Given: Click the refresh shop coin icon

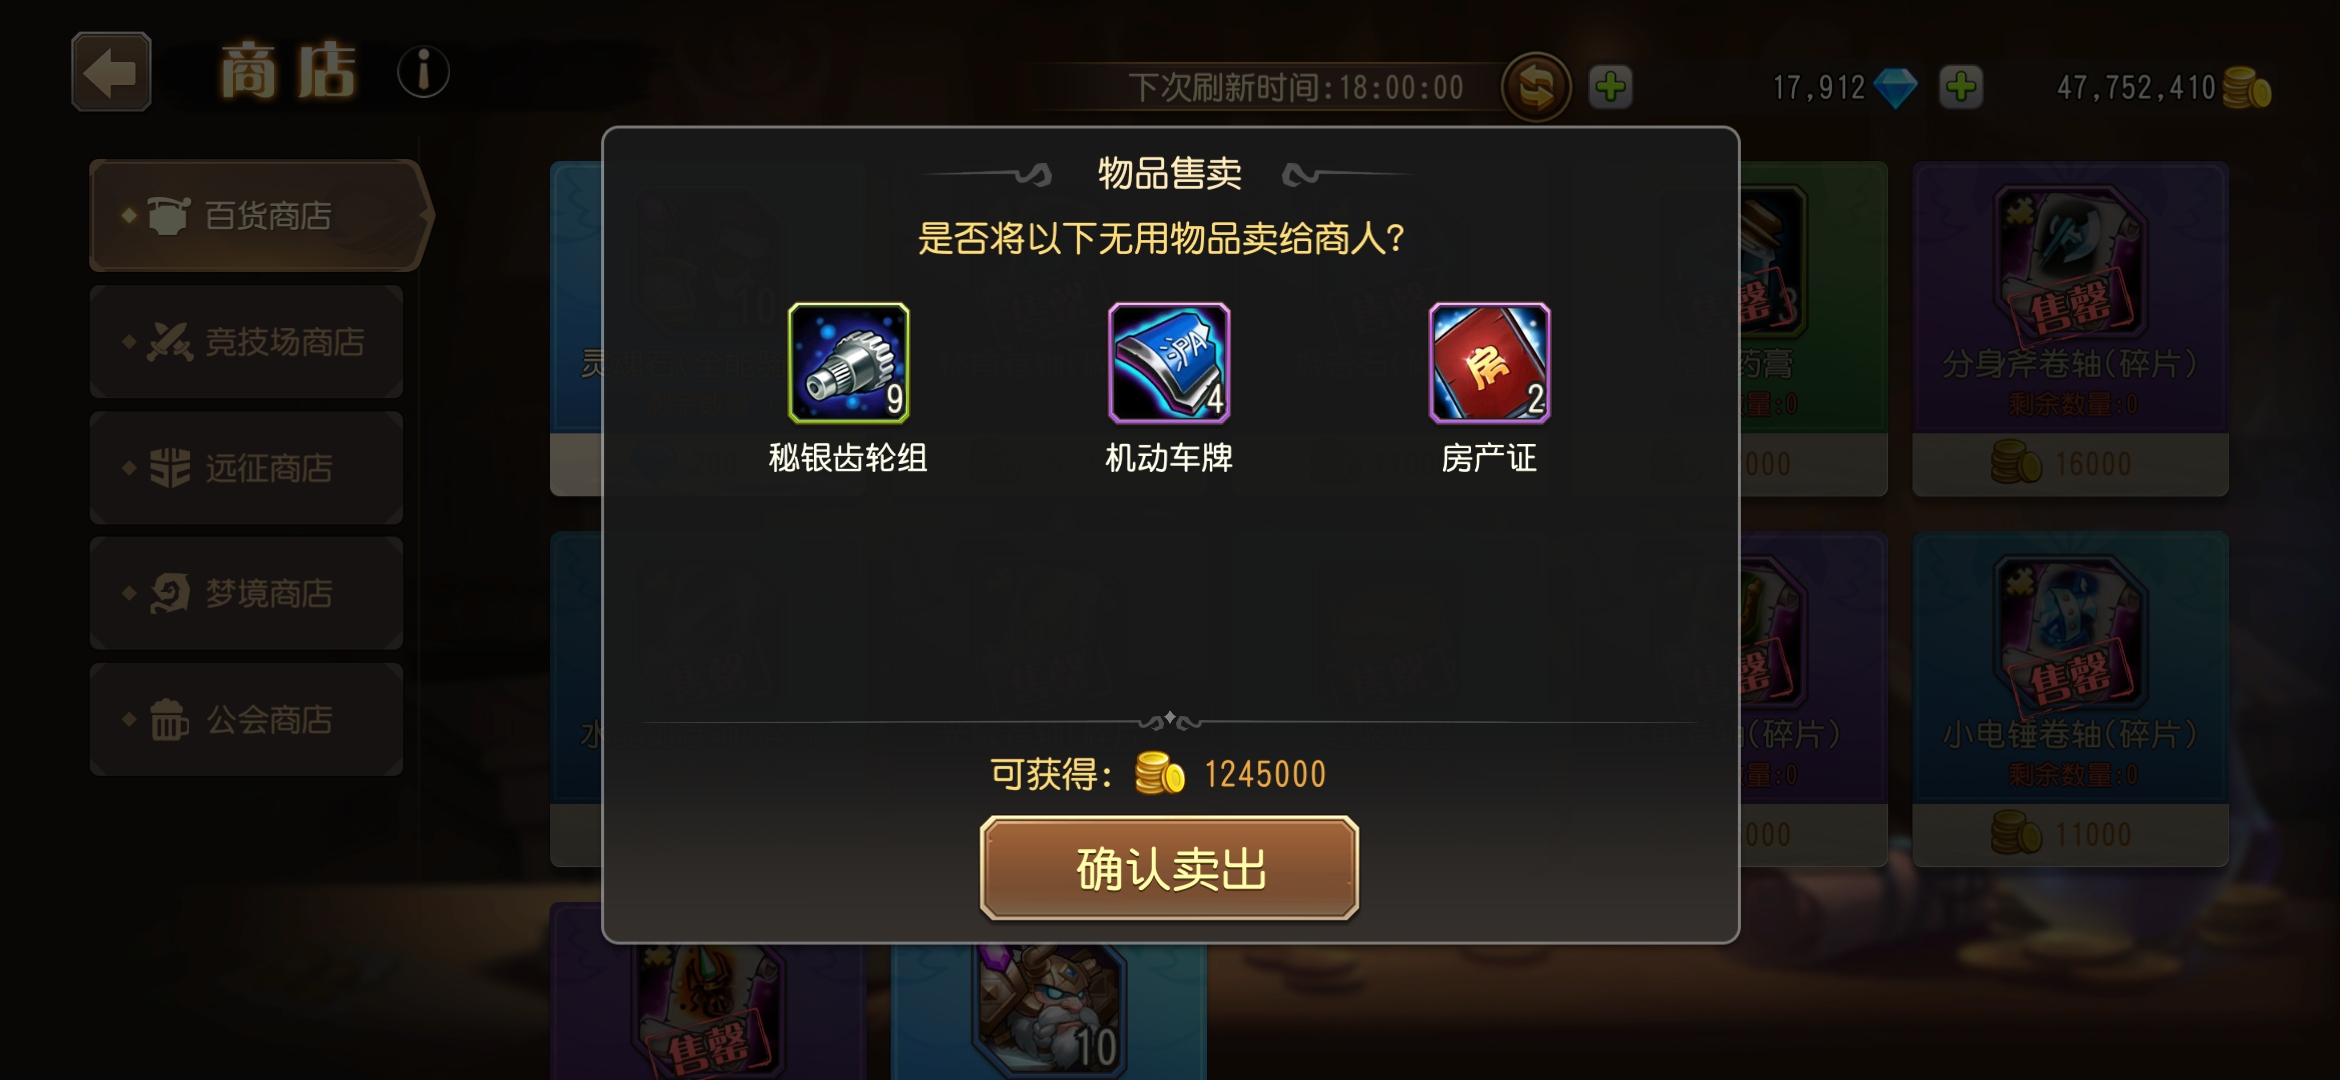Looking at the screenshot, I should pyautogui.click(x=1536, y=87).
